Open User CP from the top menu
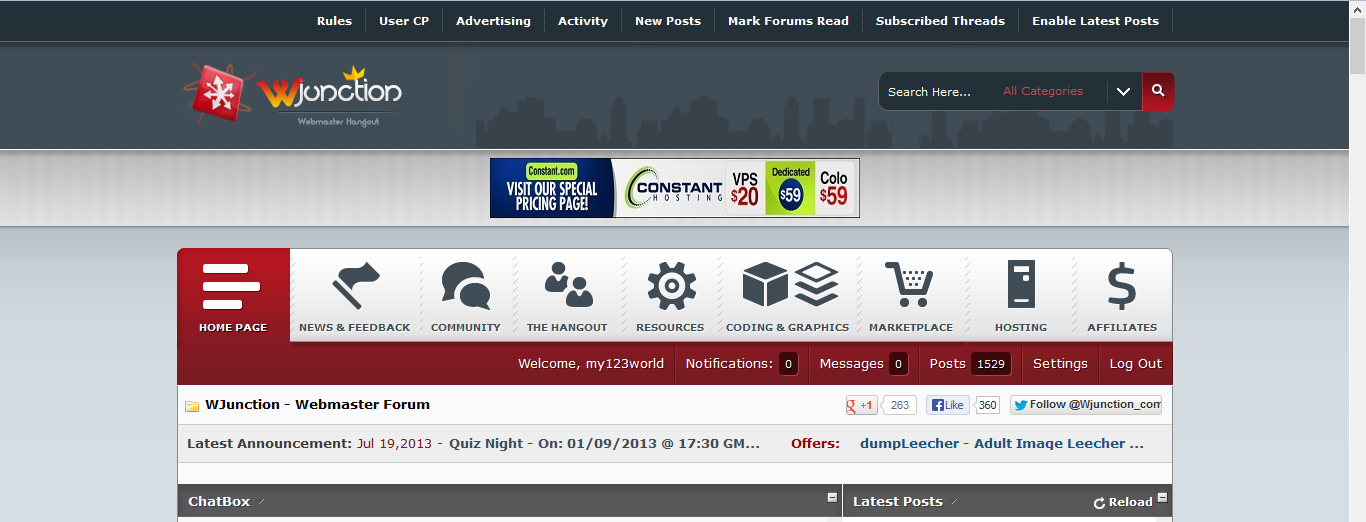Viewport: 1366px width, 522px height. pyautogui.click(x=404, y=21)
